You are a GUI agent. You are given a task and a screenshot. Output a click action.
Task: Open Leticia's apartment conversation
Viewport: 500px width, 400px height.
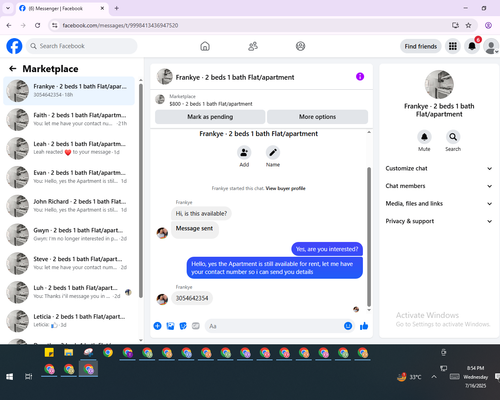[x=69, y=321]
